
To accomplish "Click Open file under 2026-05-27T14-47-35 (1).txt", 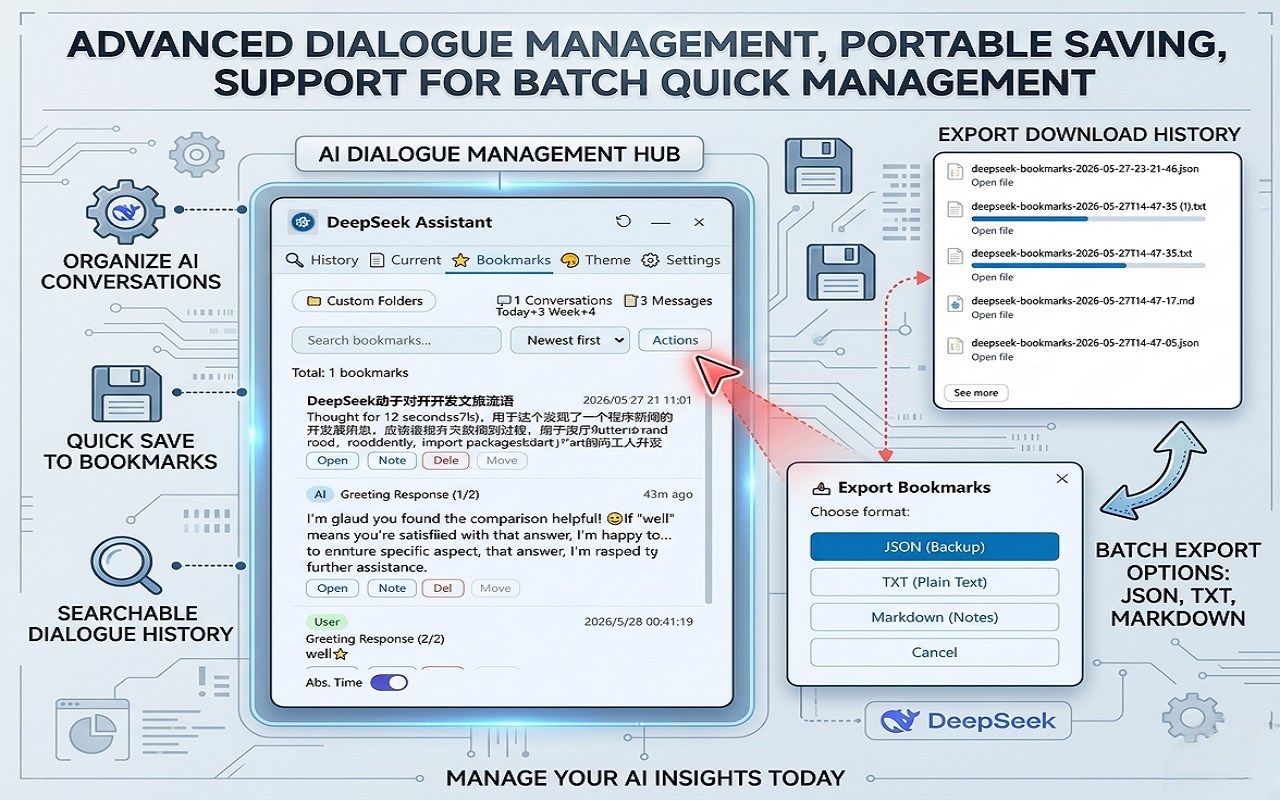I will pyautogui.click(x=992, y=231).
